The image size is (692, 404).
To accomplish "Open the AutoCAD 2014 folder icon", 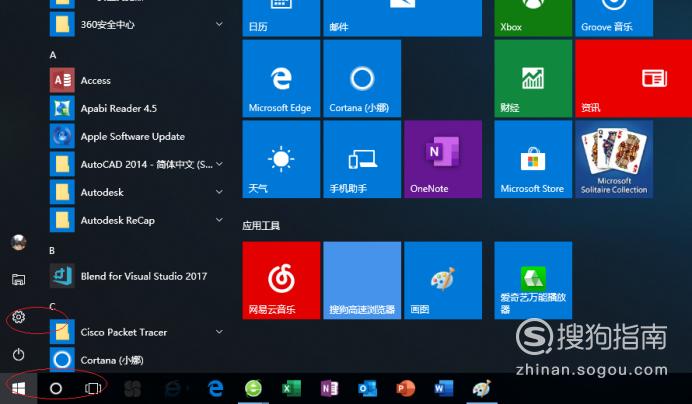I will pyautogui.click(x=62, y=164).
